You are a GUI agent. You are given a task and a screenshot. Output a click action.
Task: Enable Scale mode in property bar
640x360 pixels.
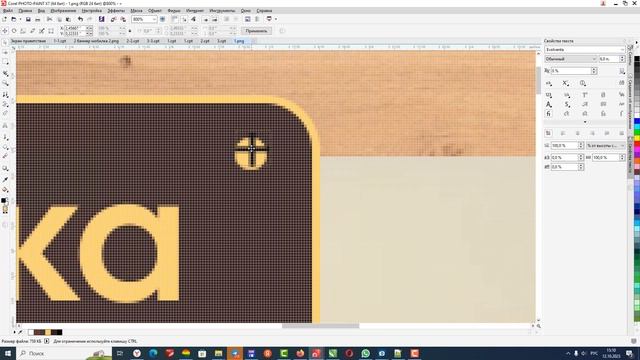coord(23,31)
